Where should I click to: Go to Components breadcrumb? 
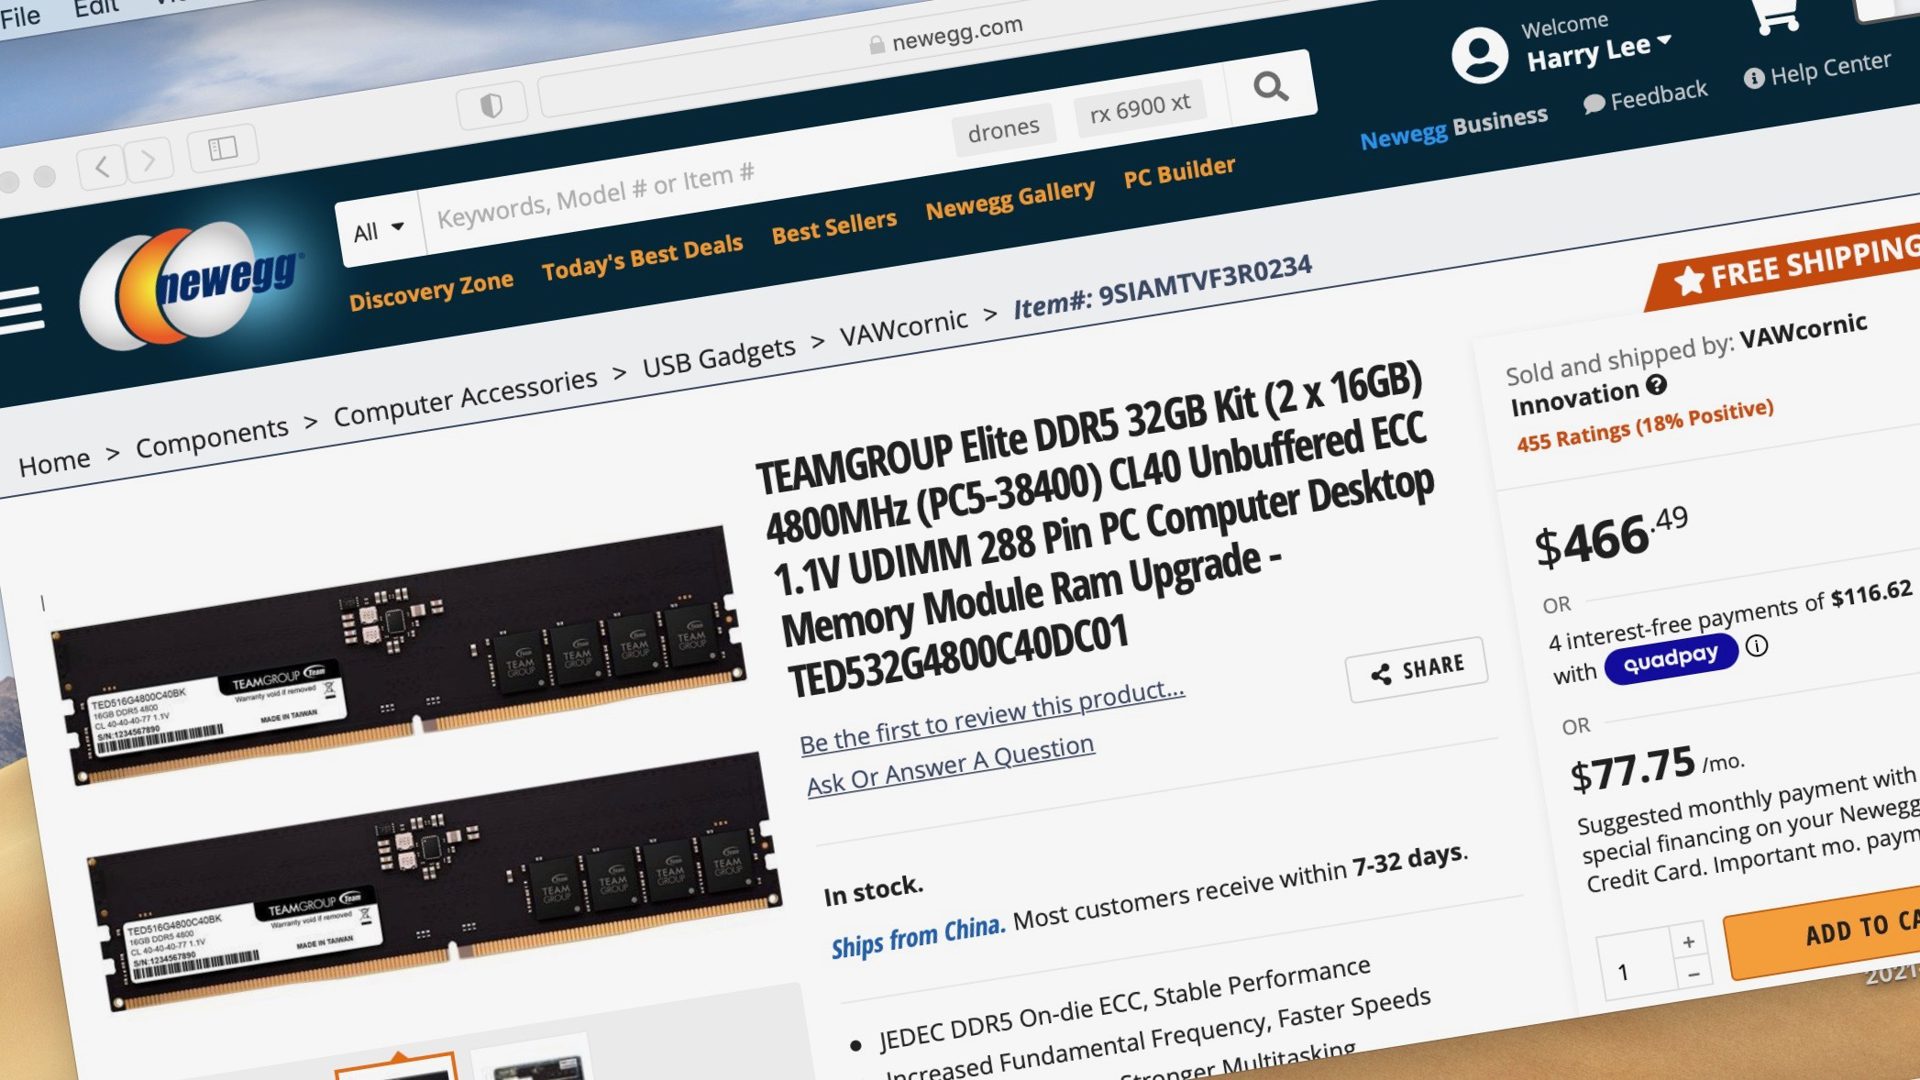212,436
